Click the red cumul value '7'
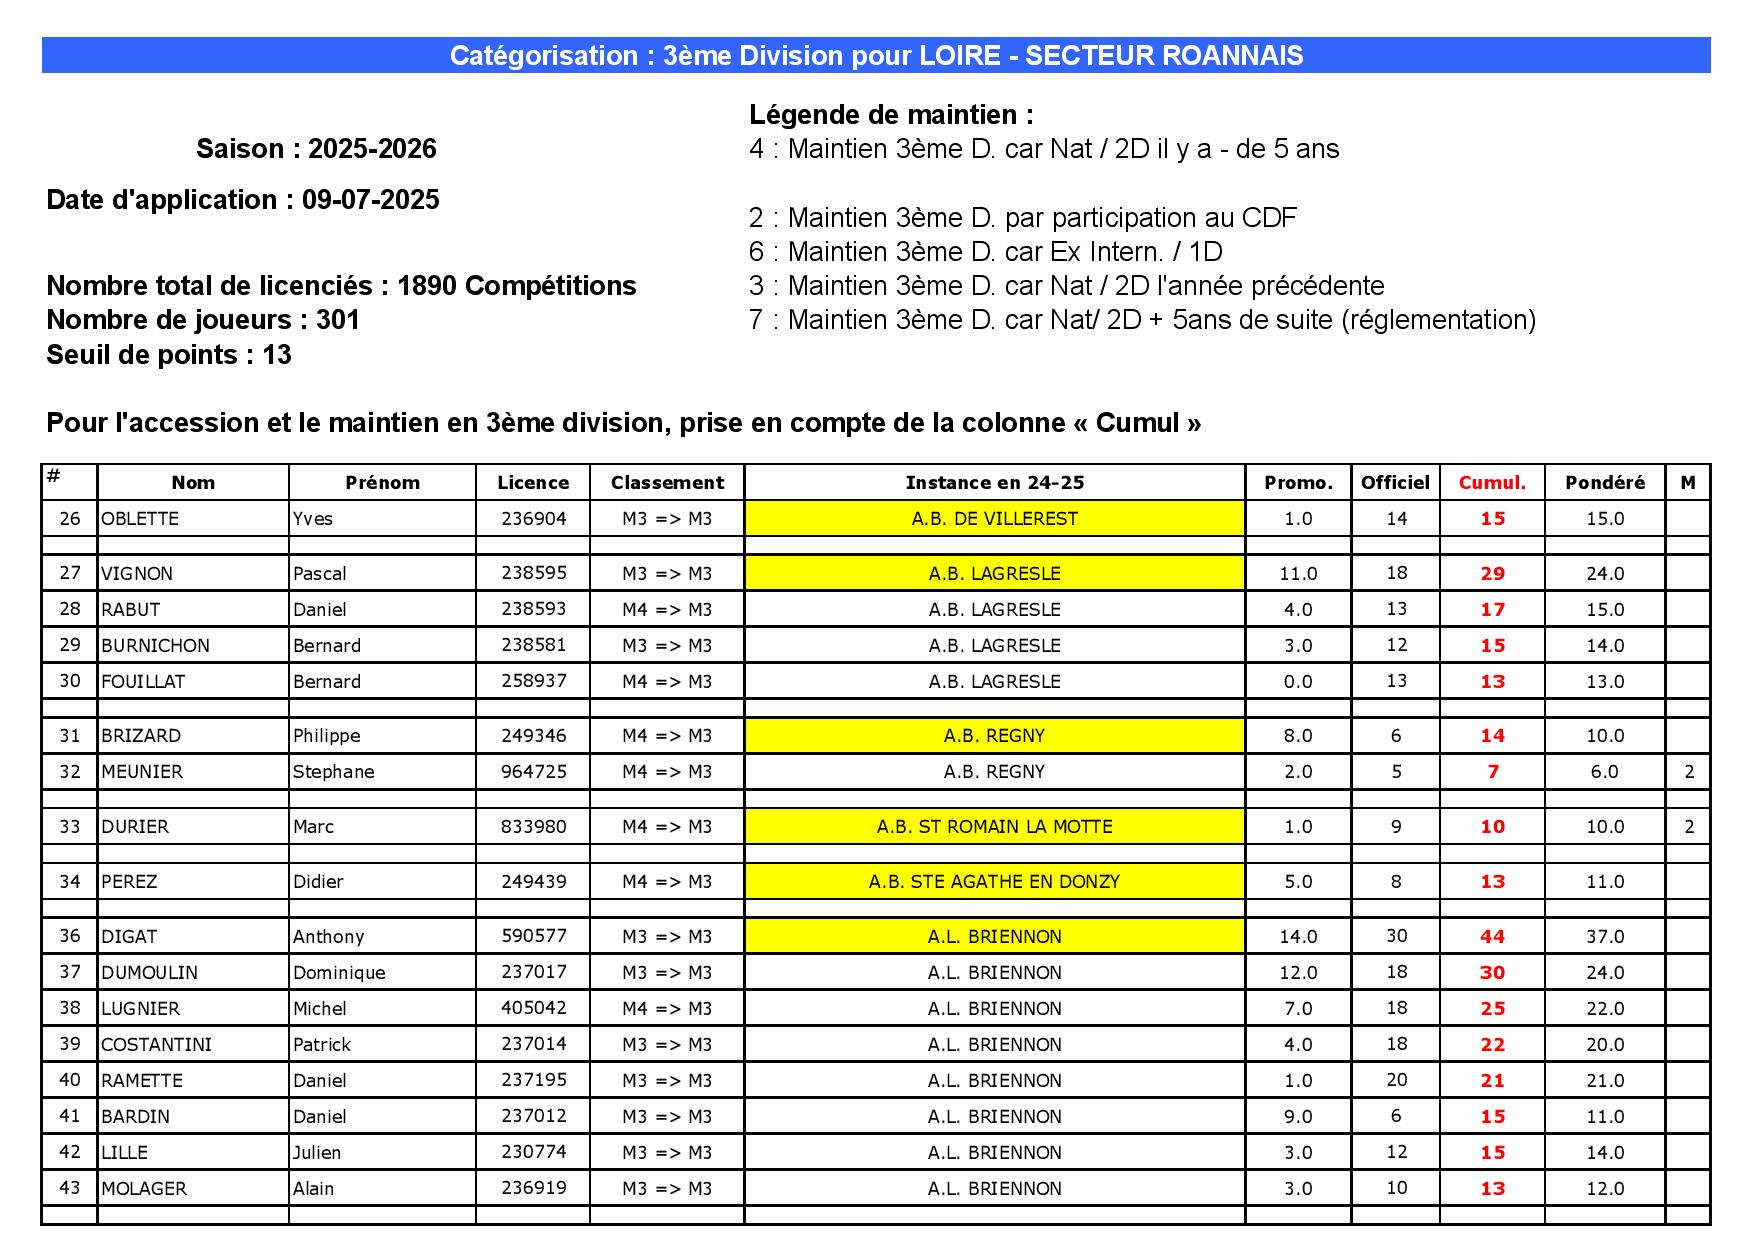Screen dimensions: 1754x1240 point(1493,772)
